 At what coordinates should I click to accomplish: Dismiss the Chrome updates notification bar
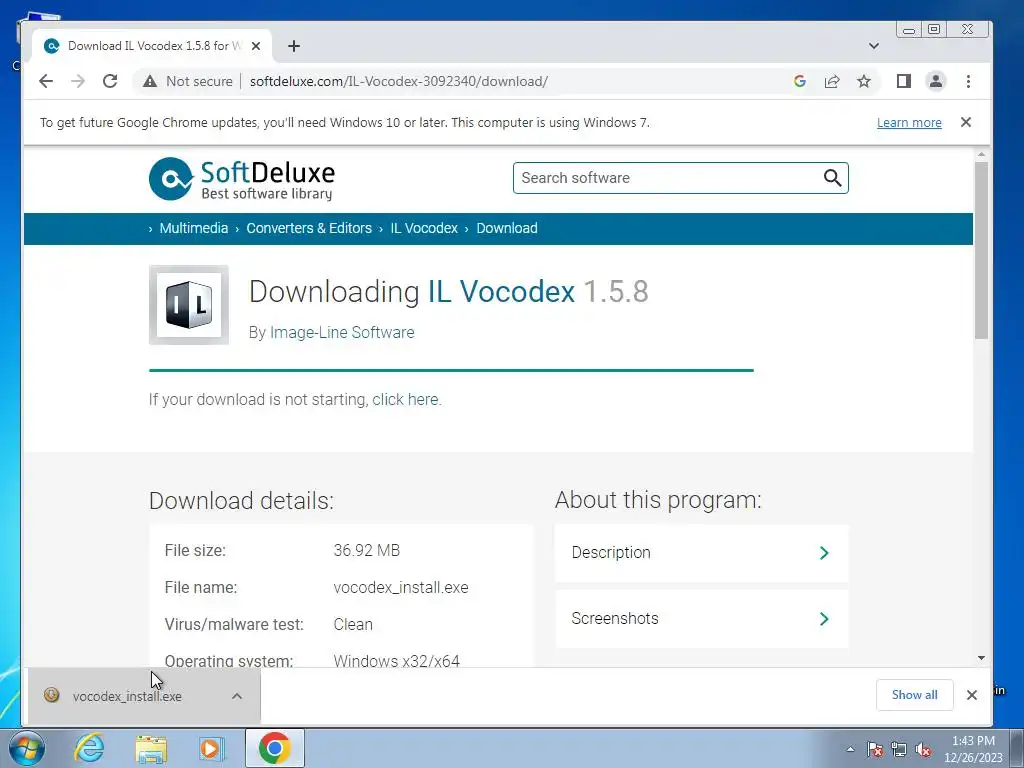[966, 122]
